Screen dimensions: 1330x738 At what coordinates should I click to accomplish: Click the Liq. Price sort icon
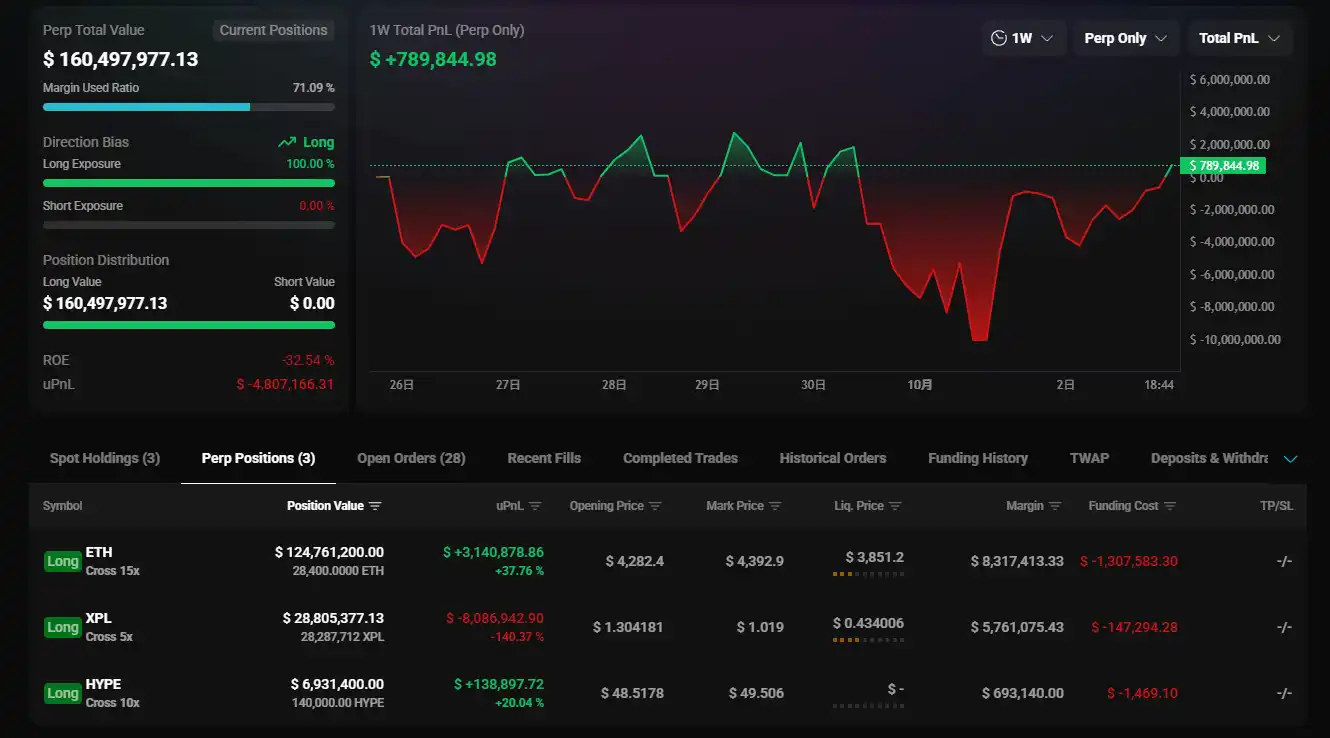[895, 506]
